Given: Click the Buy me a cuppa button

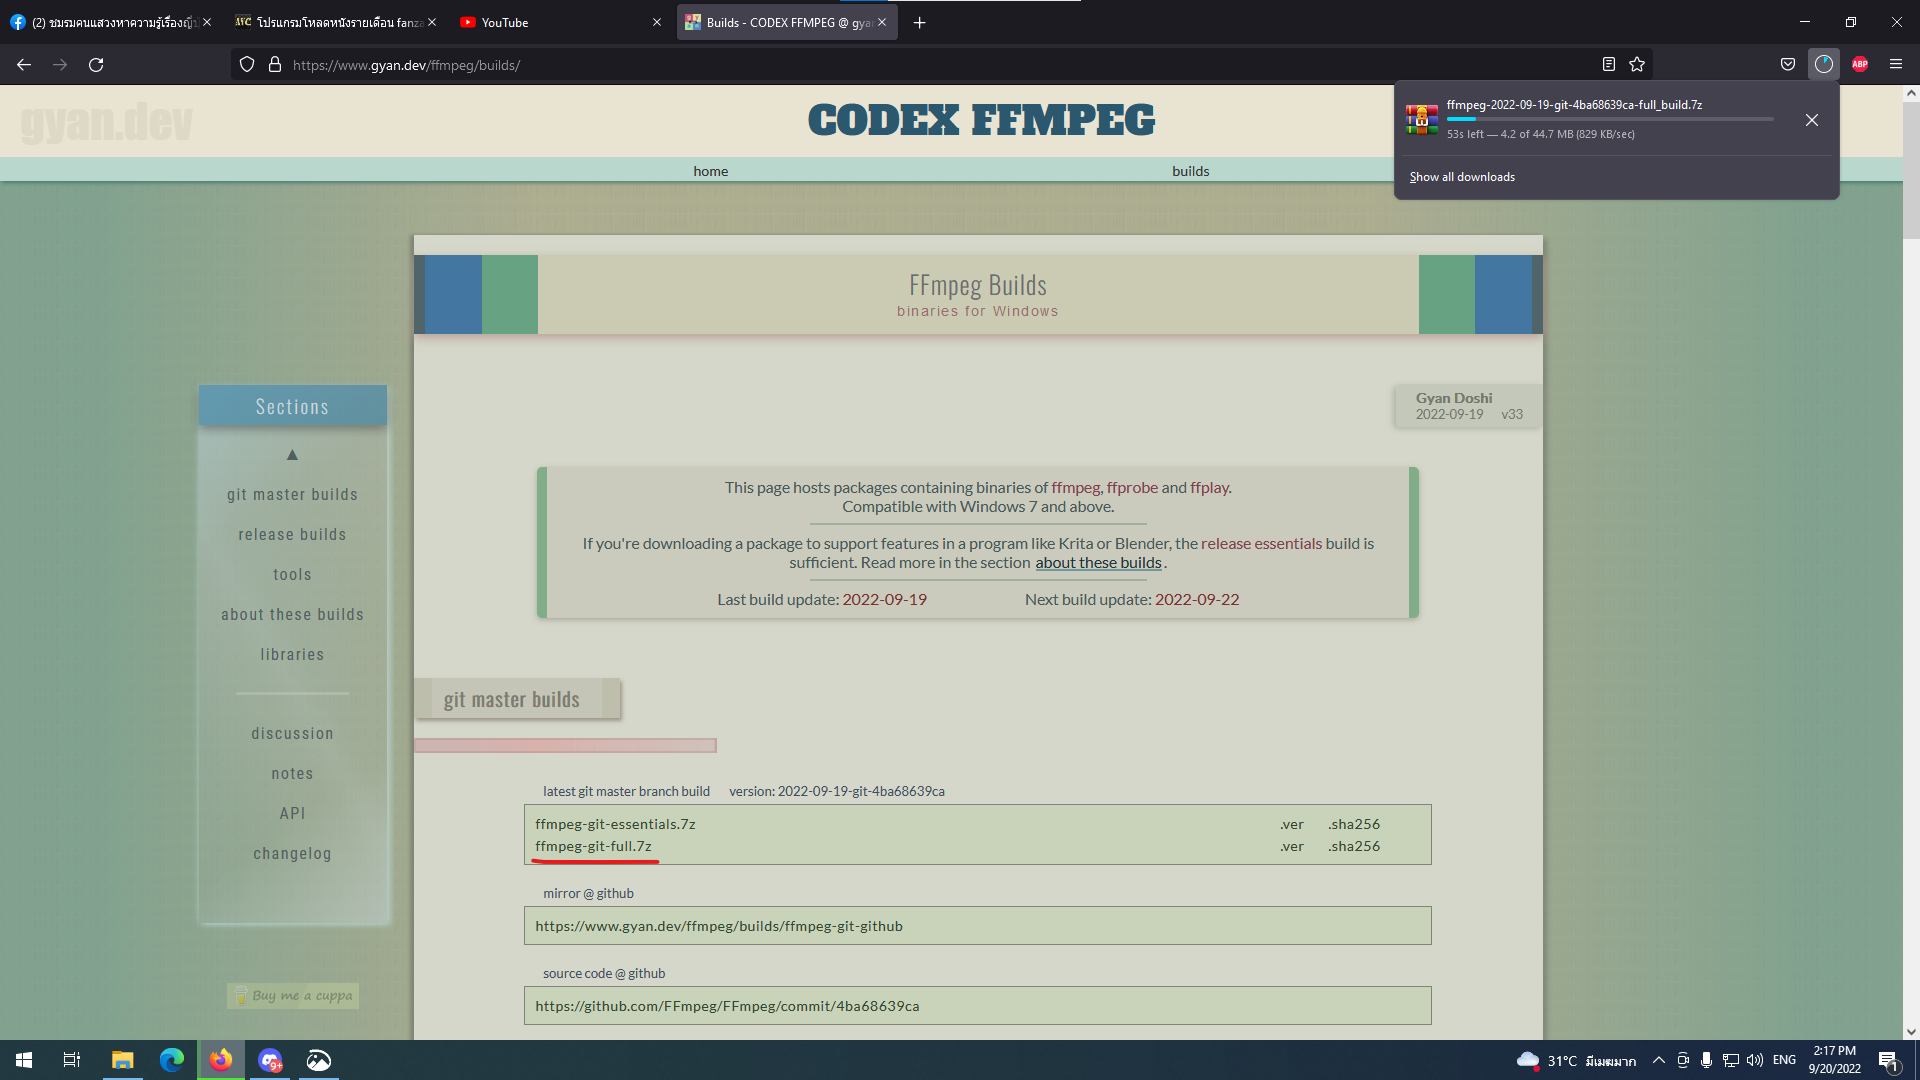Looking at the screenshot, I should point(293,996).
